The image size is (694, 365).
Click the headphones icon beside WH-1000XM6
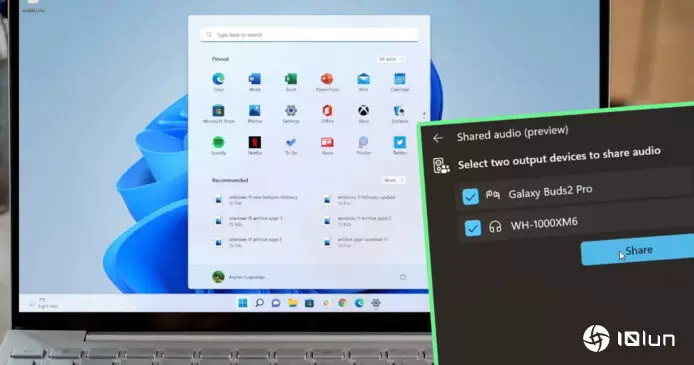(x=495, y=227)
